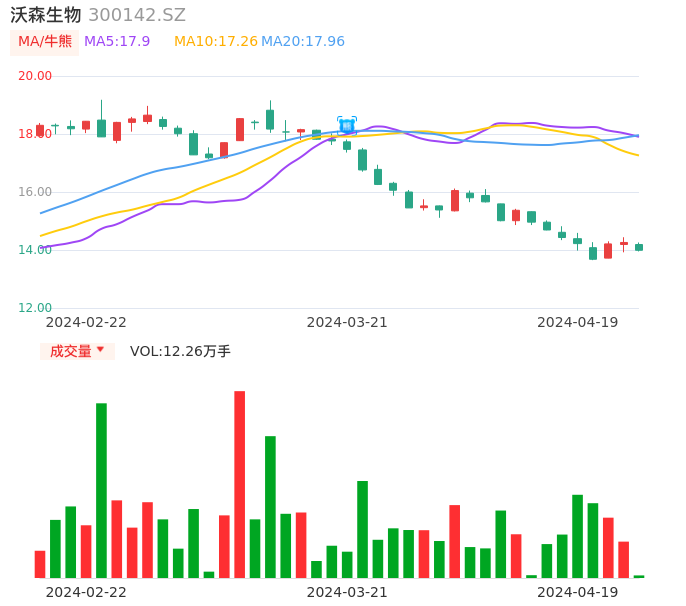This screenshot has width=686, height=606.
Task: Click the 2024-04-19 date label under the volume chart
Action: (577, 592)
